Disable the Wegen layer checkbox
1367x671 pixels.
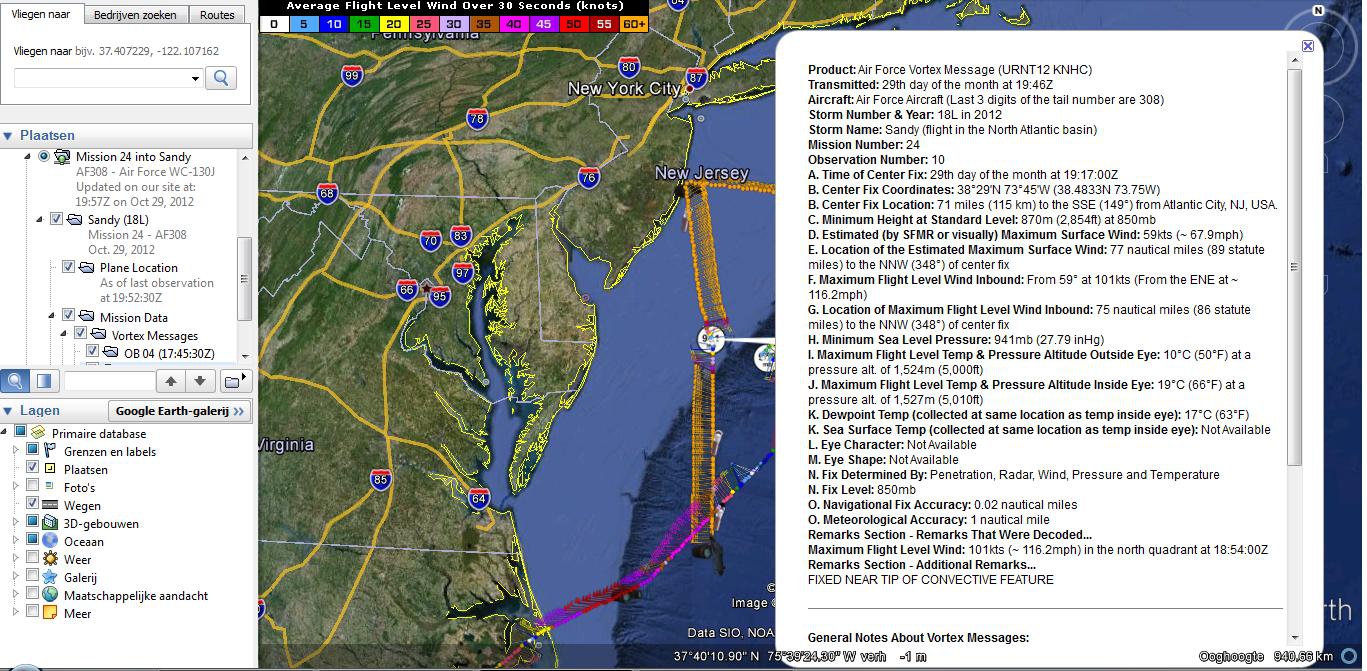pyautogui.click(x=33, y=505)
